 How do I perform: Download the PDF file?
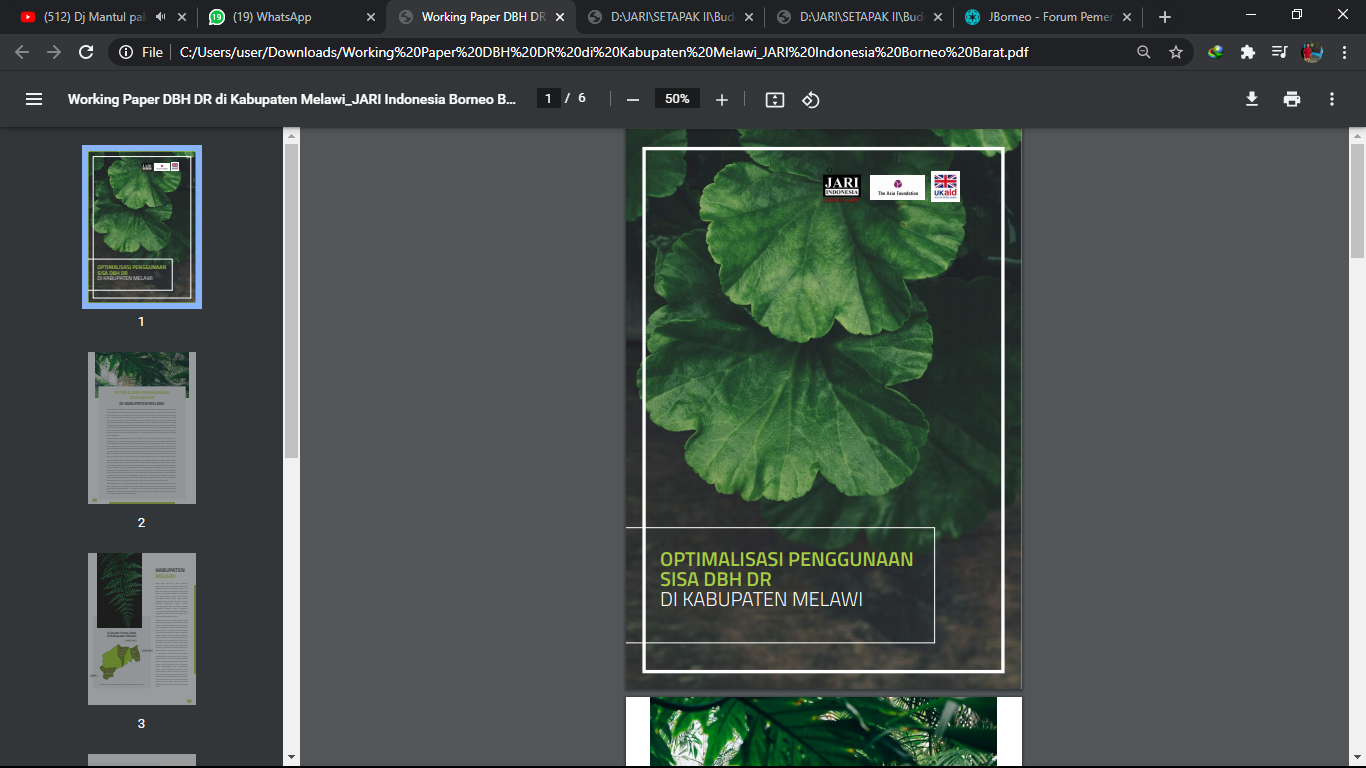(x=1251, y=99)
